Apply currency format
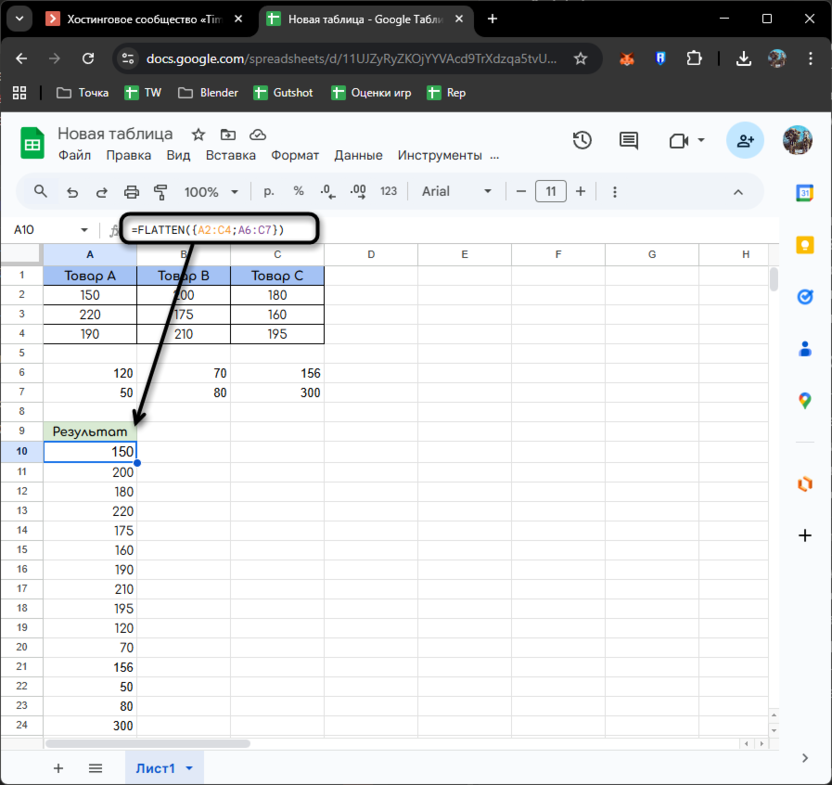 (x=266, y=191)
